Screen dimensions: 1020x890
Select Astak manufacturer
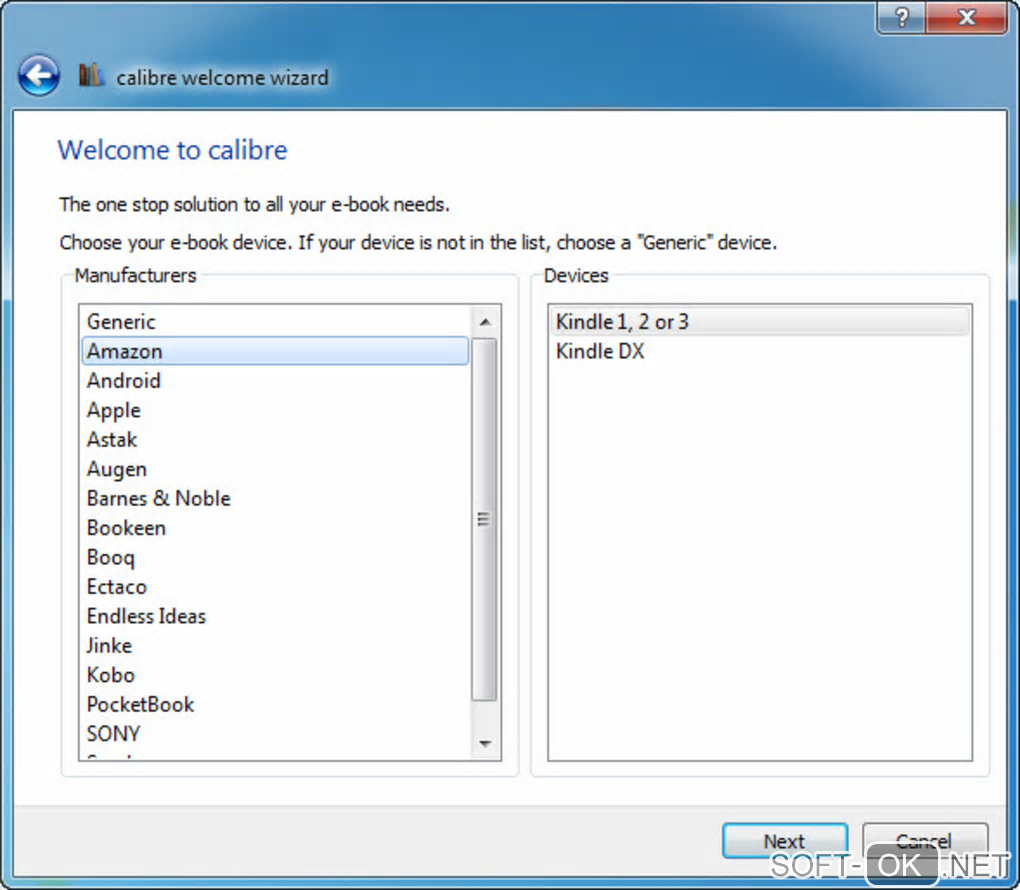point(275,439)
